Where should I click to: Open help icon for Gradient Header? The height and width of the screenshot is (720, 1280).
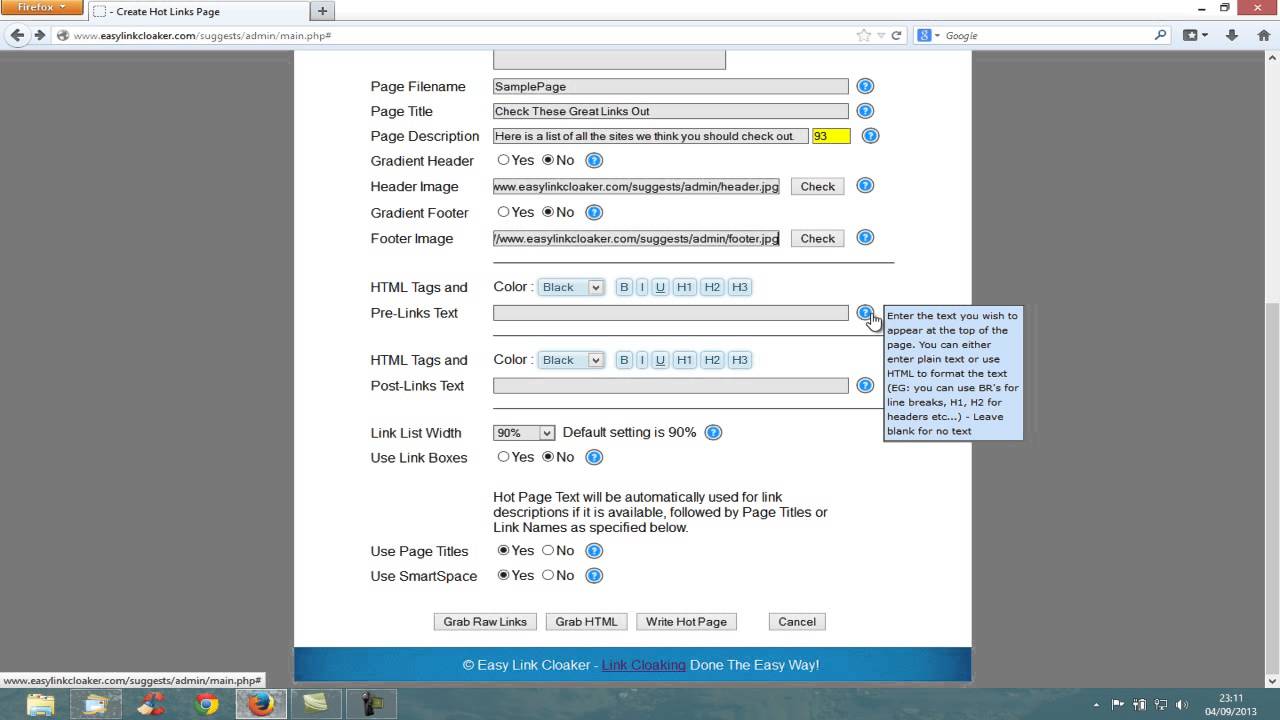coord(594,160)
